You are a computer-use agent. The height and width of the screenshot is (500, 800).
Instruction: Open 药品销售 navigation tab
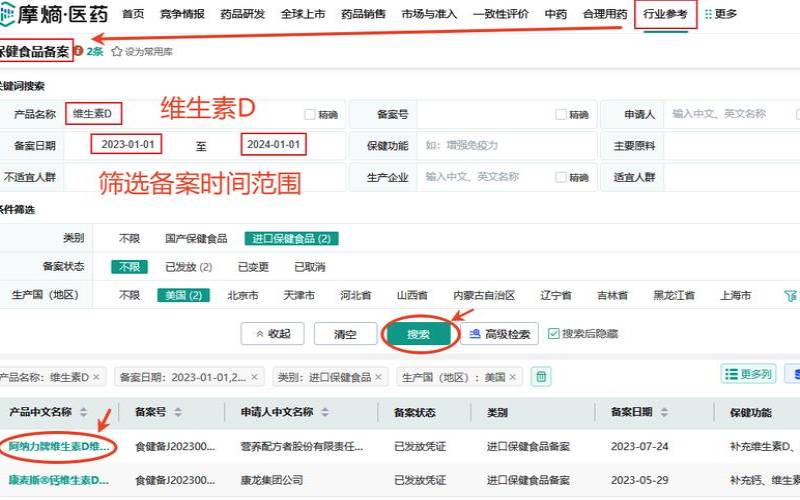[x=363, y=14]
